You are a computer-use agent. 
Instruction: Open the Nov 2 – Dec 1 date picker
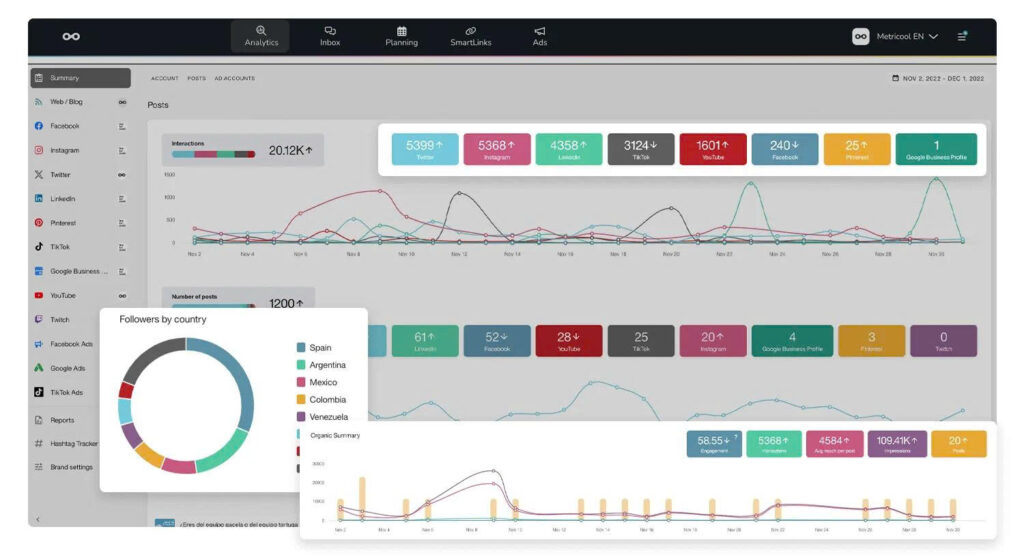[x=938, y=78]
